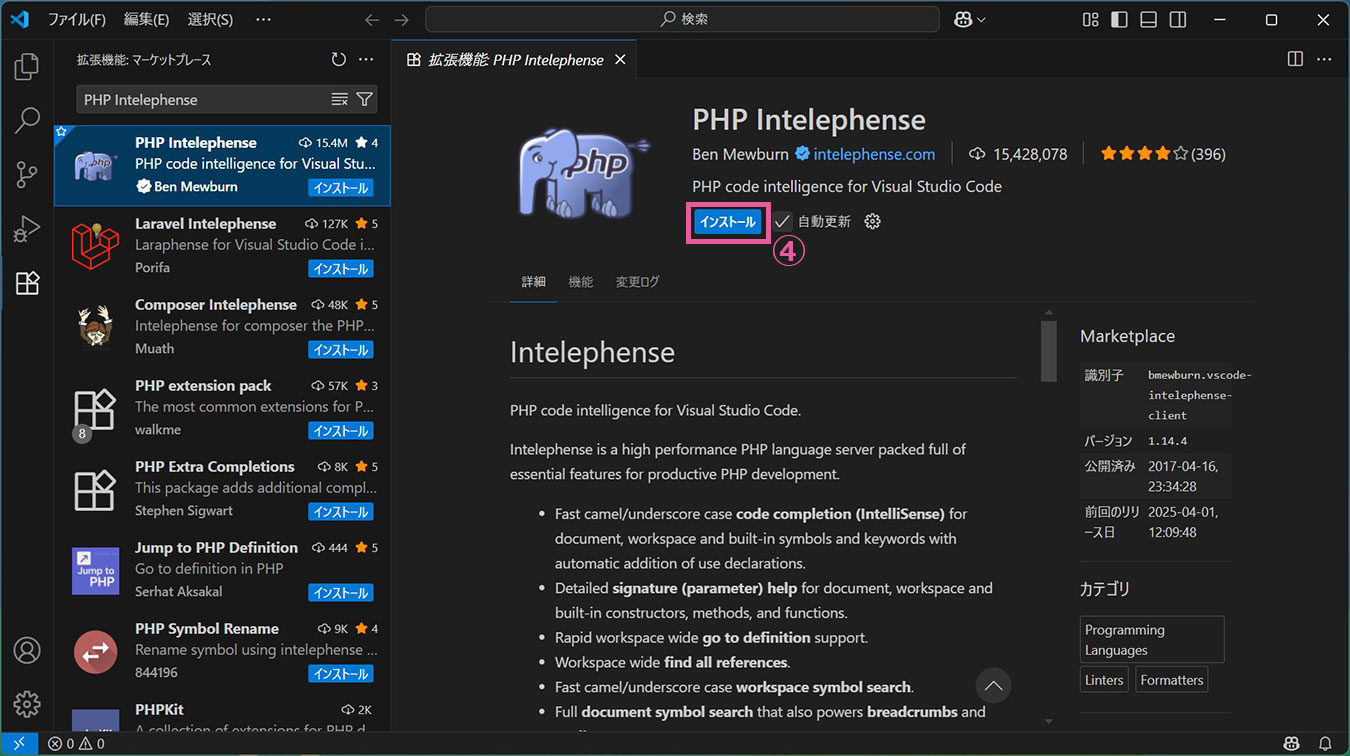1350x756 pixels.
Task: Close the PHP Intelephense extension tab
Action: pyautogui.click(x=620, y=60)
